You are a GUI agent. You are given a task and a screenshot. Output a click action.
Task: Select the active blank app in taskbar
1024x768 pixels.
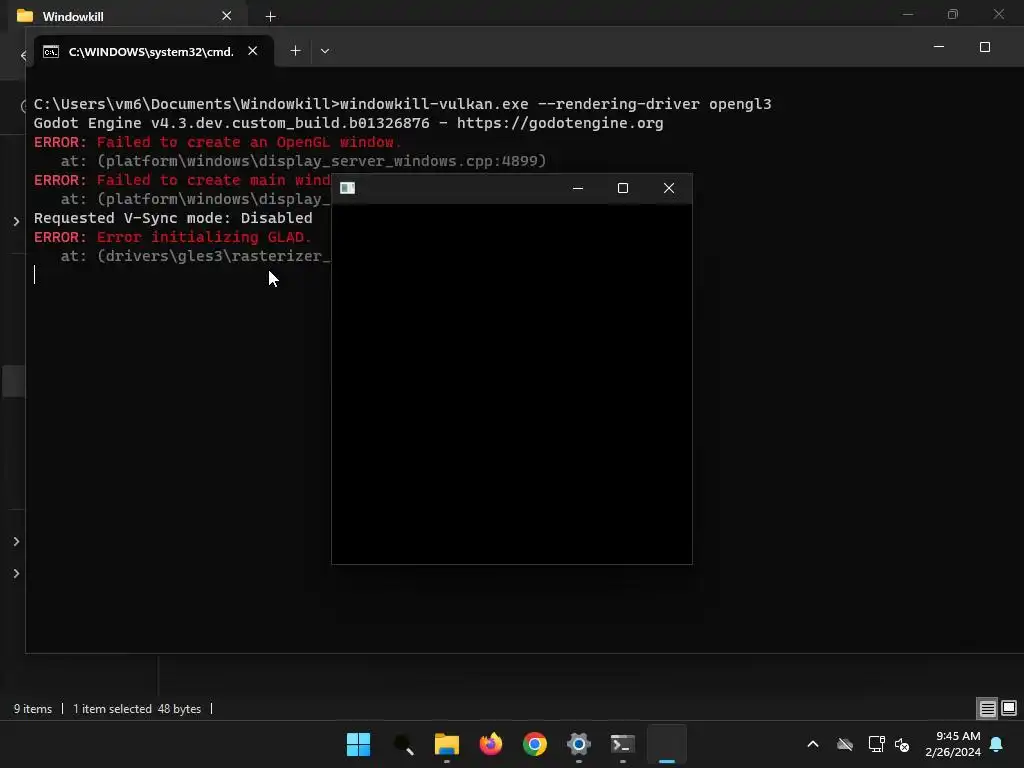coord(667,744)
